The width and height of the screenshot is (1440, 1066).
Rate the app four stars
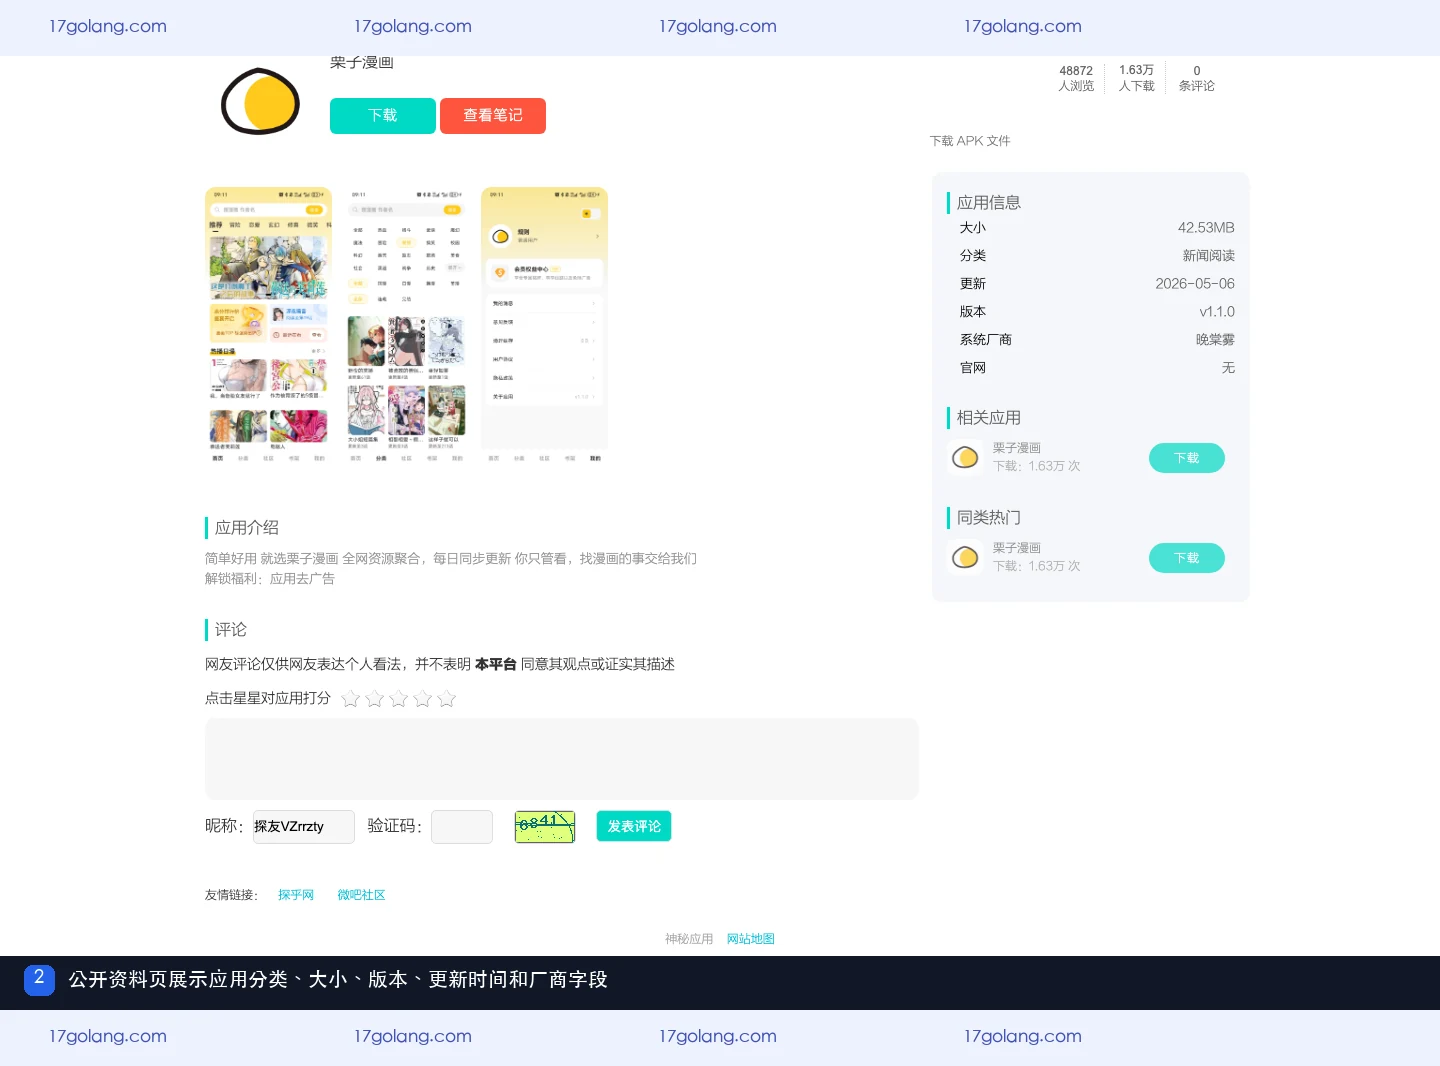(x=422, y=699)
